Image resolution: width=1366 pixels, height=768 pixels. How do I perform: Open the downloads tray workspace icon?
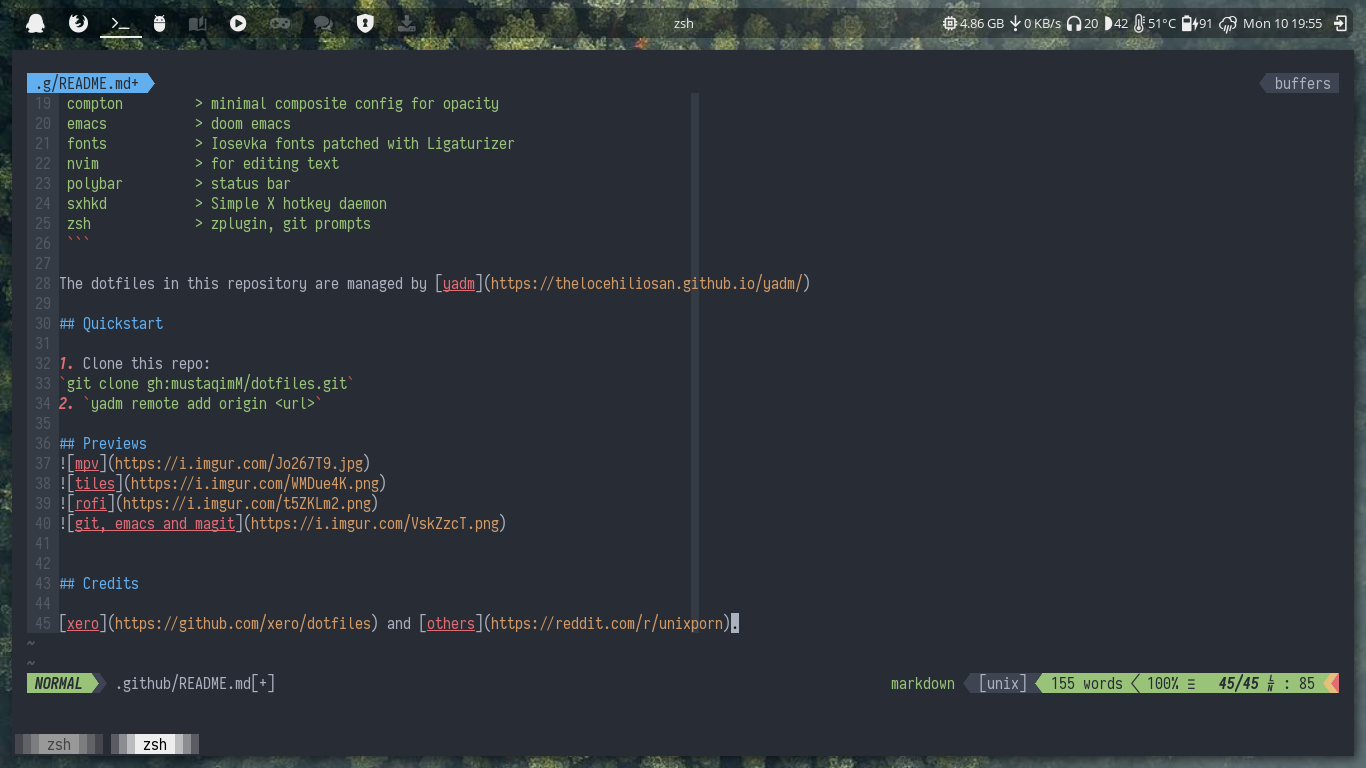[407, 23]
